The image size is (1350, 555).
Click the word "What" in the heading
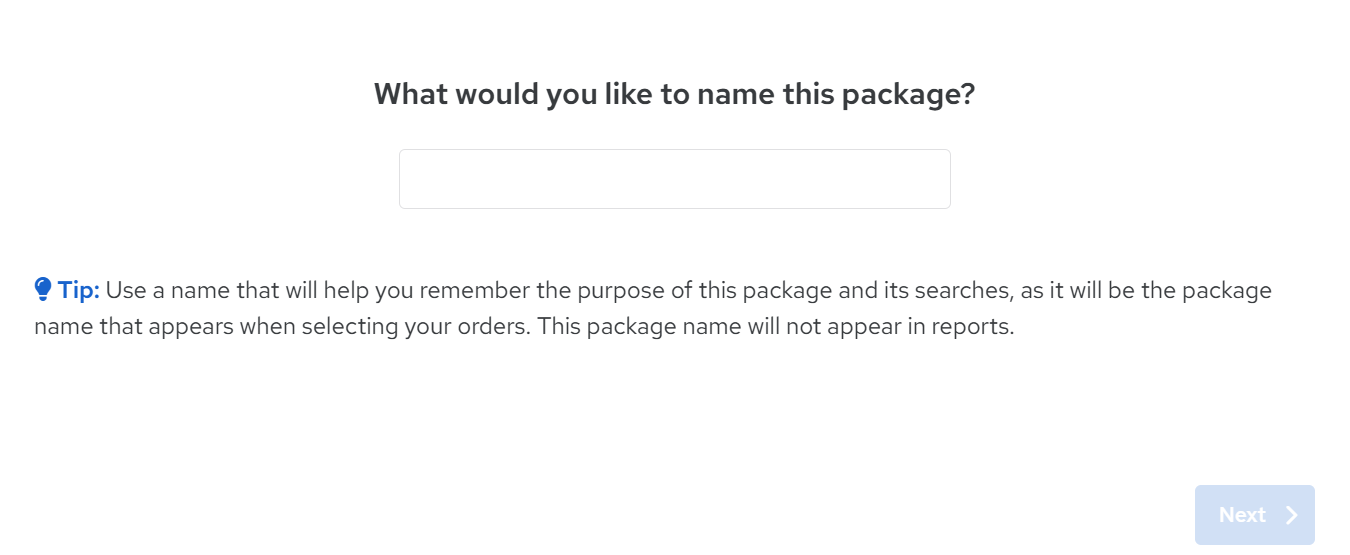click(x=408, y=95)
